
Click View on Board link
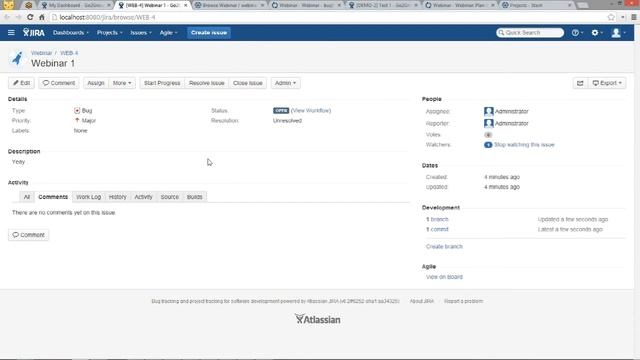pos(444,277)
